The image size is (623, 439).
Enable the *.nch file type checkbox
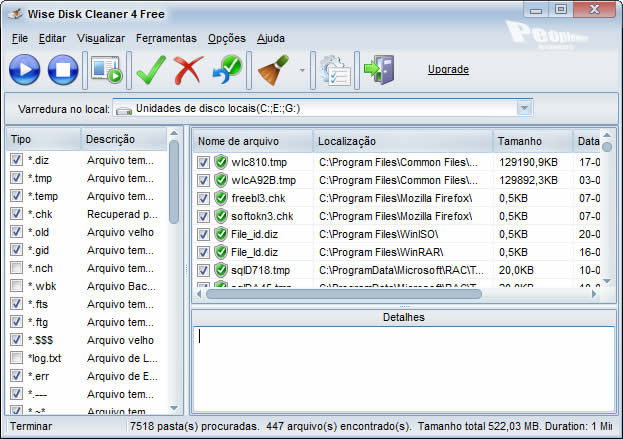click(16, 268)
